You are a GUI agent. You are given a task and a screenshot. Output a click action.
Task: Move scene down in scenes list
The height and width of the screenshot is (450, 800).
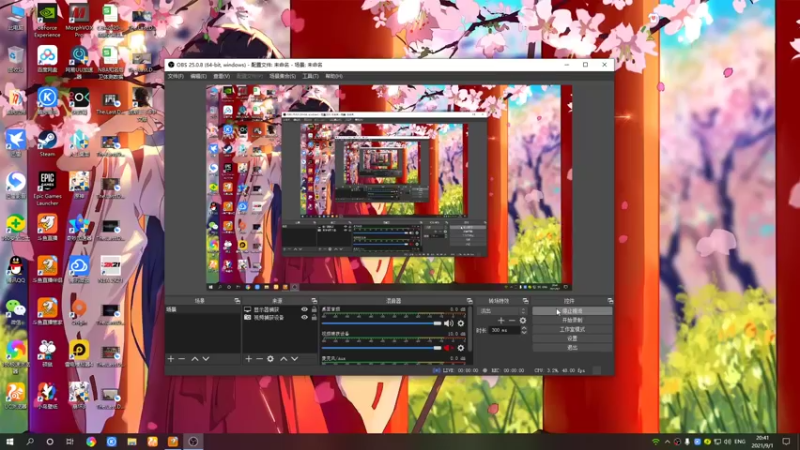pos(206,359)
